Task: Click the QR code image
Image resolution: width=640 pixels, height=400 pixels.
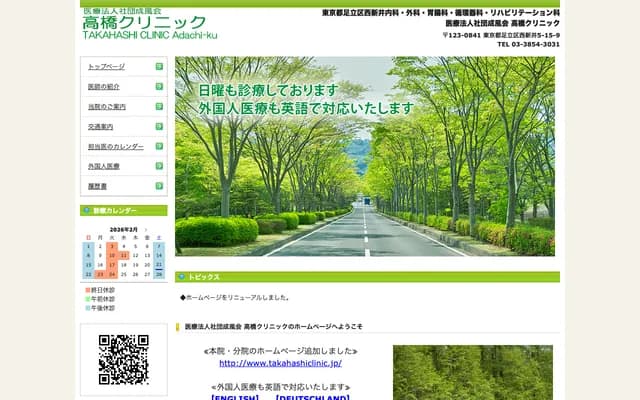Action: click(123, 359)
